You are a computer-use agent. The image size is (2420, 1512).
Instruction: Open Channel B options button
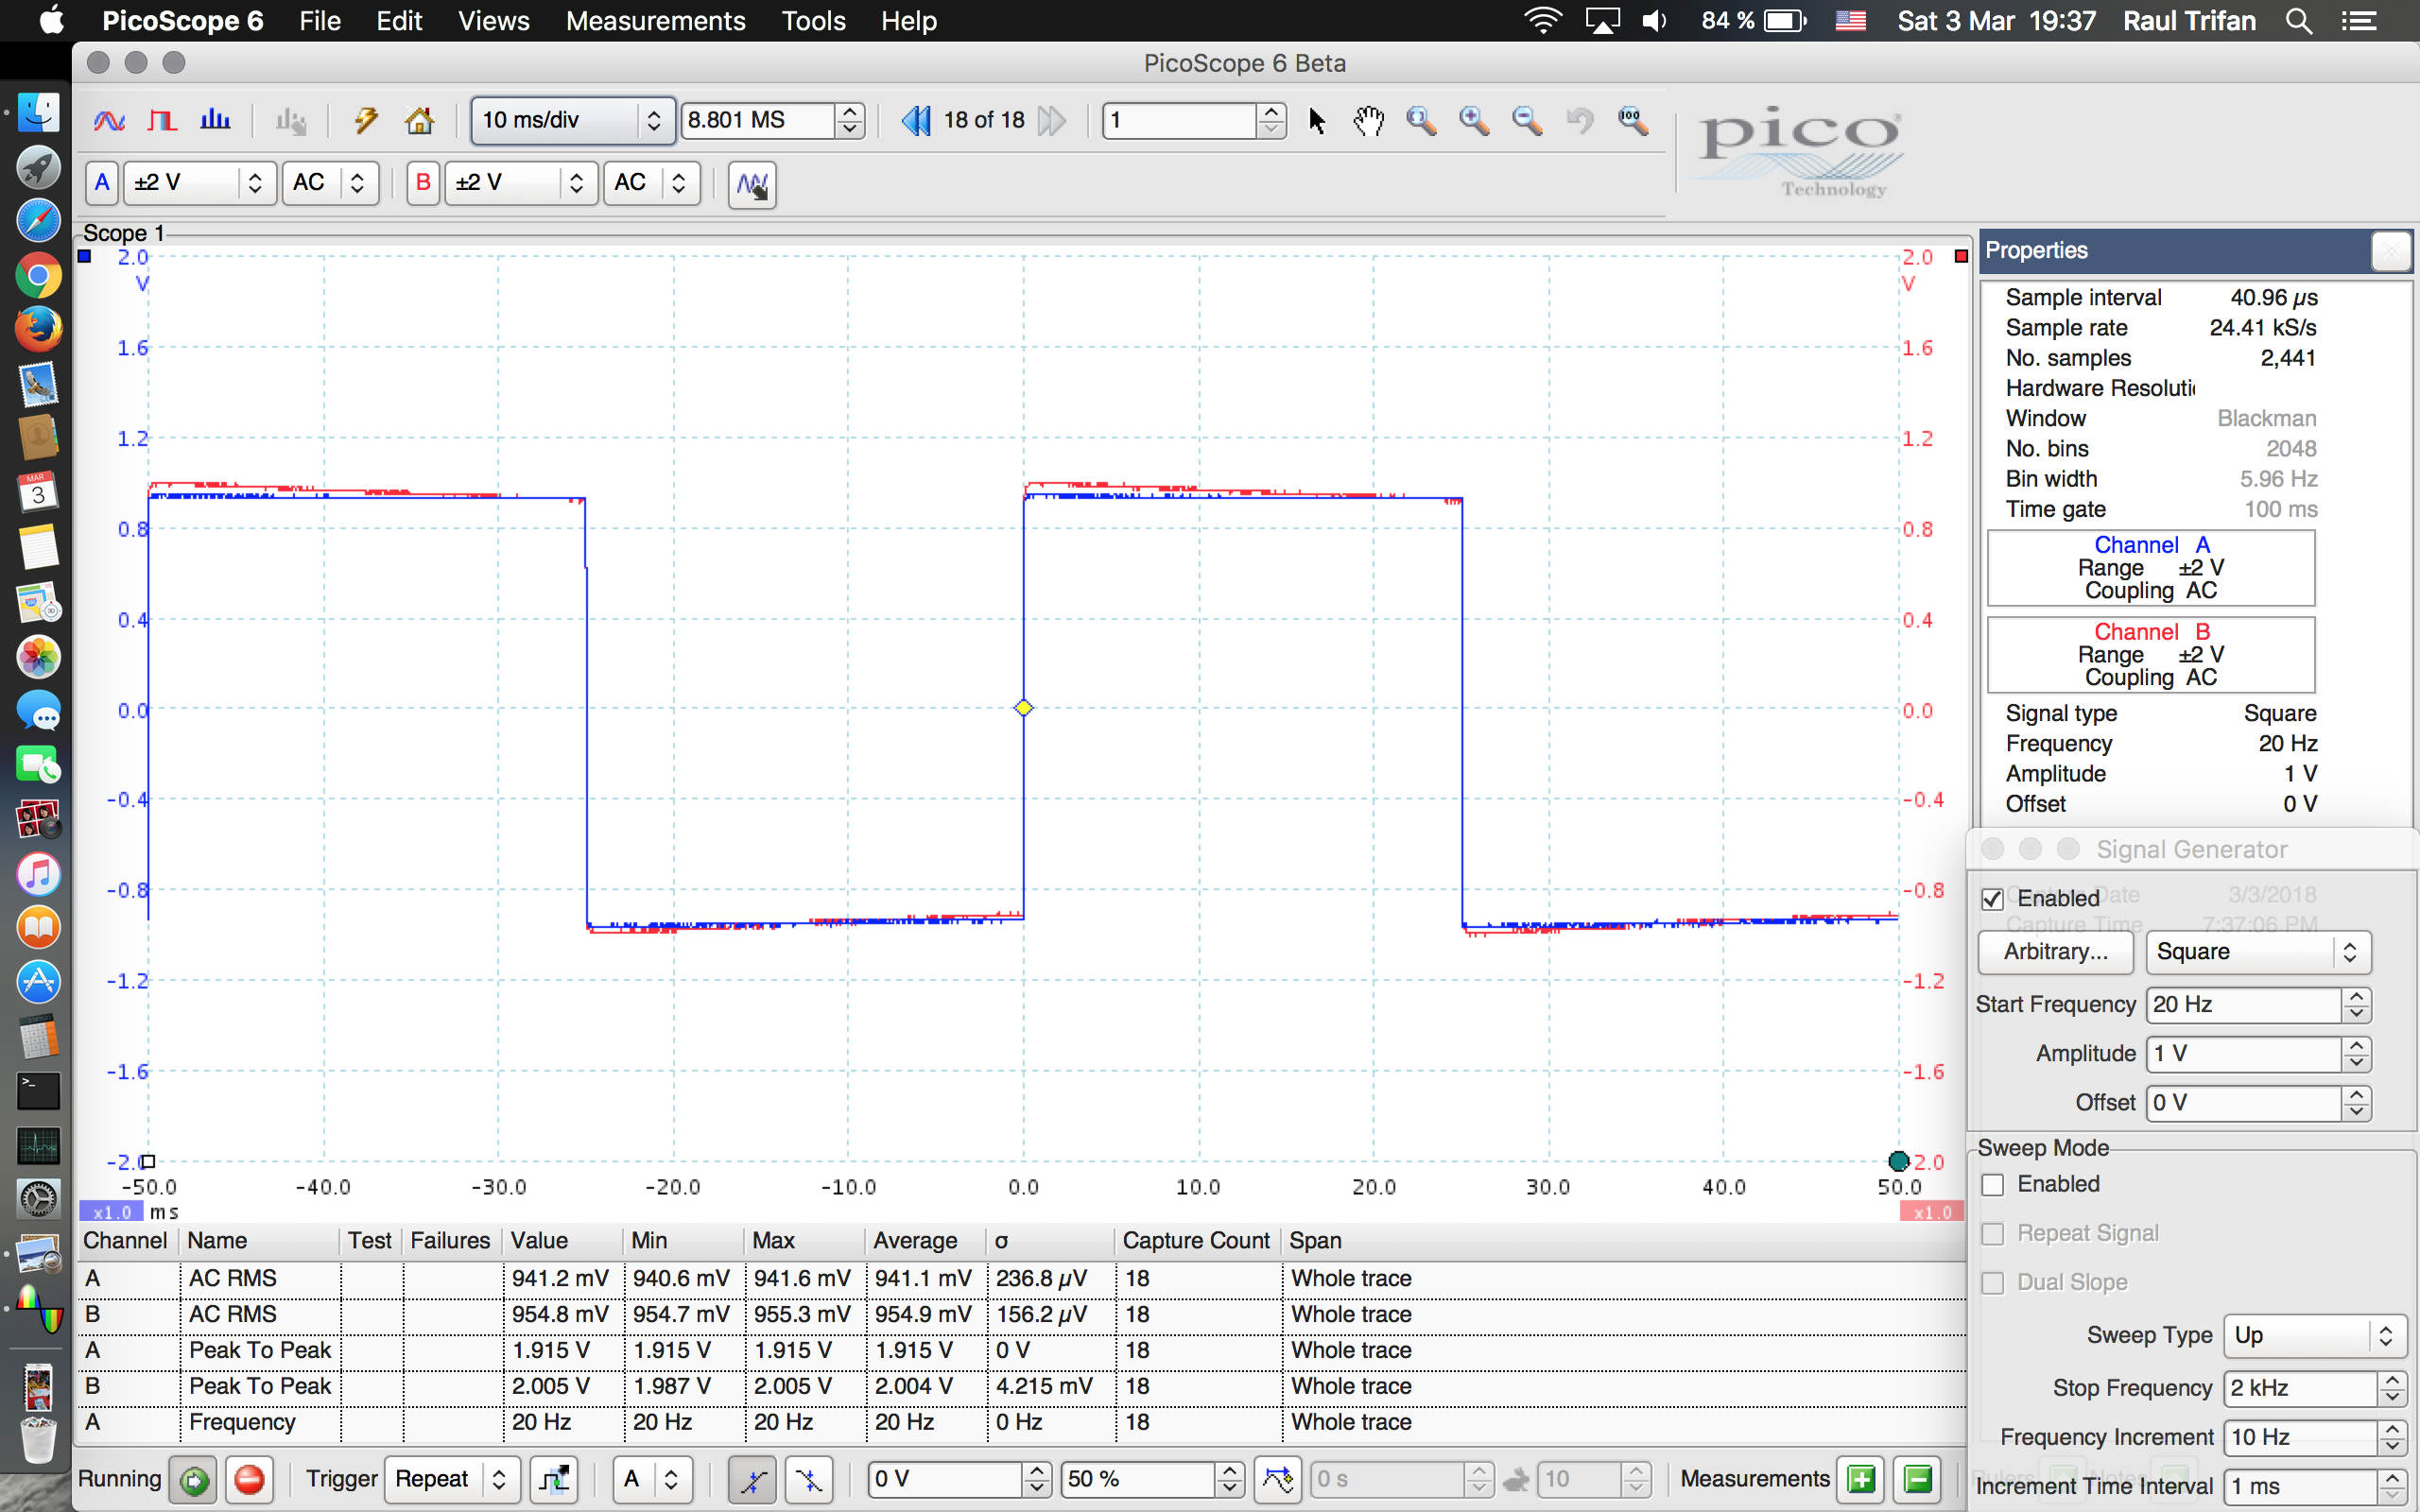click(x=423, y=183)
